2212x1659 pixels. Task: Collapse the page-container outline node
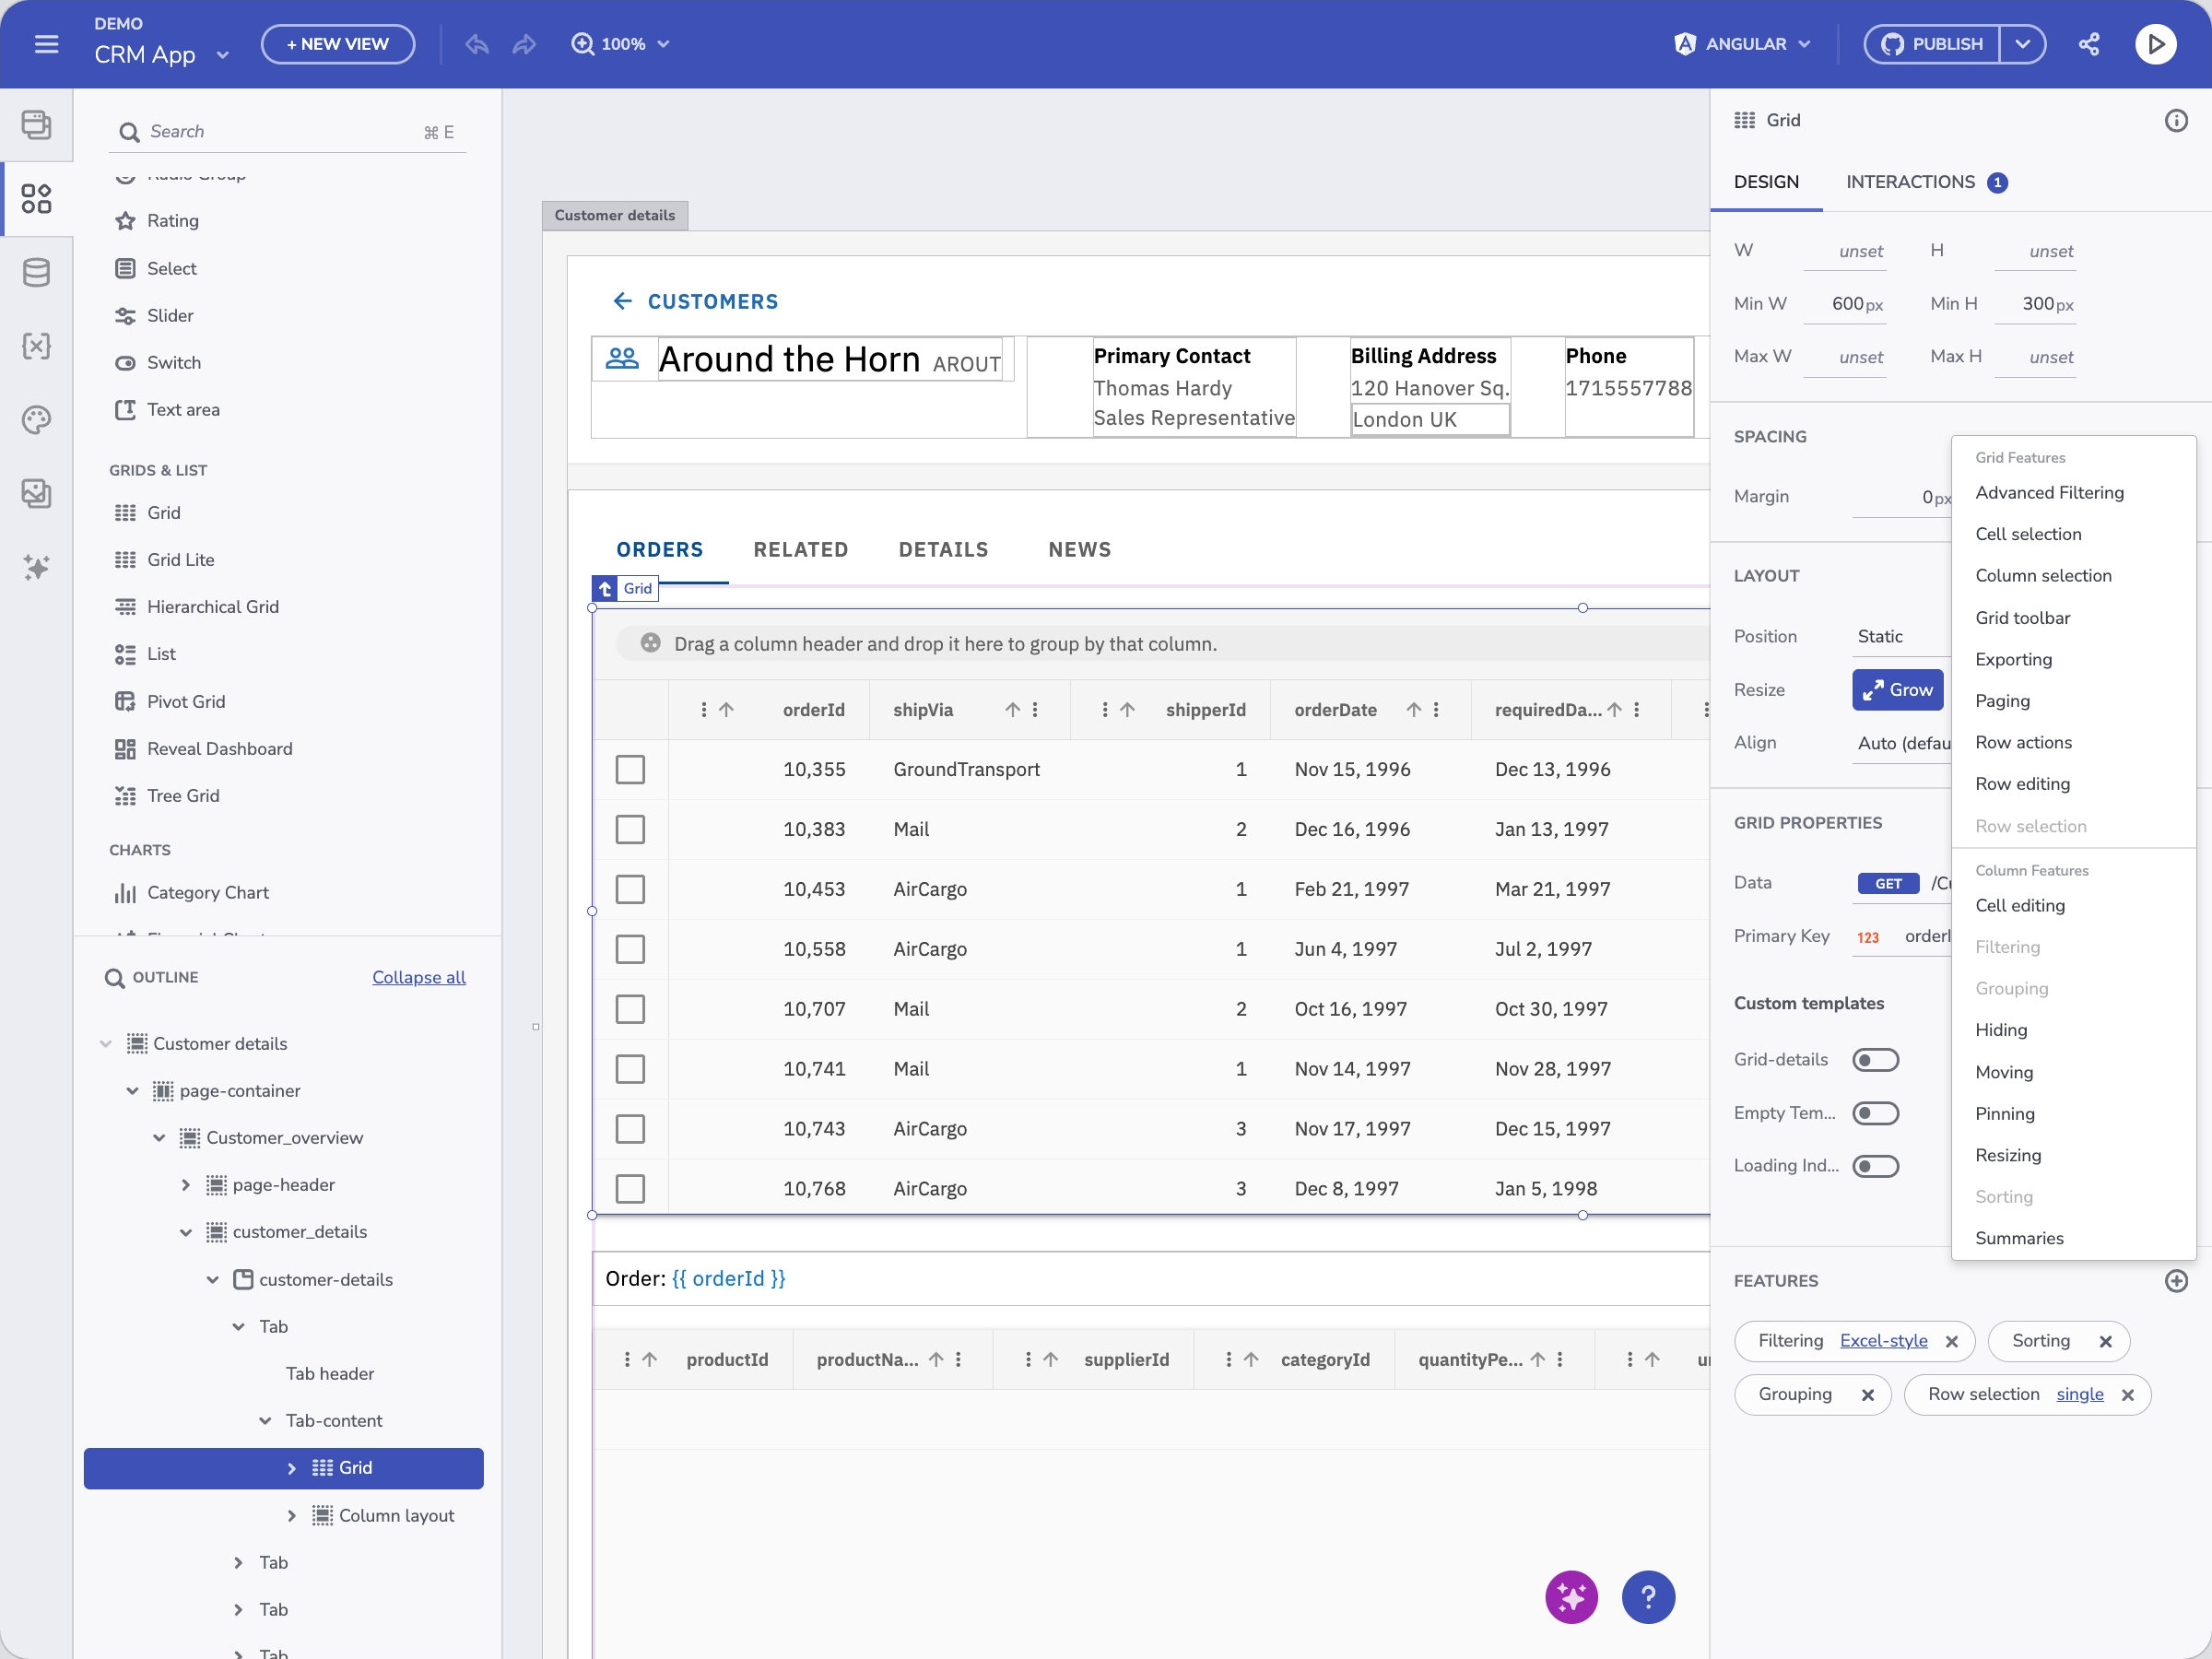(132, 1091)
